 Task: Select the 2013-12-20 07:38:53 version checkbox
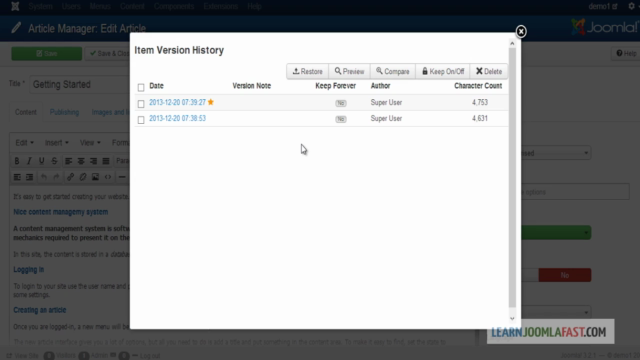[141, 120]
